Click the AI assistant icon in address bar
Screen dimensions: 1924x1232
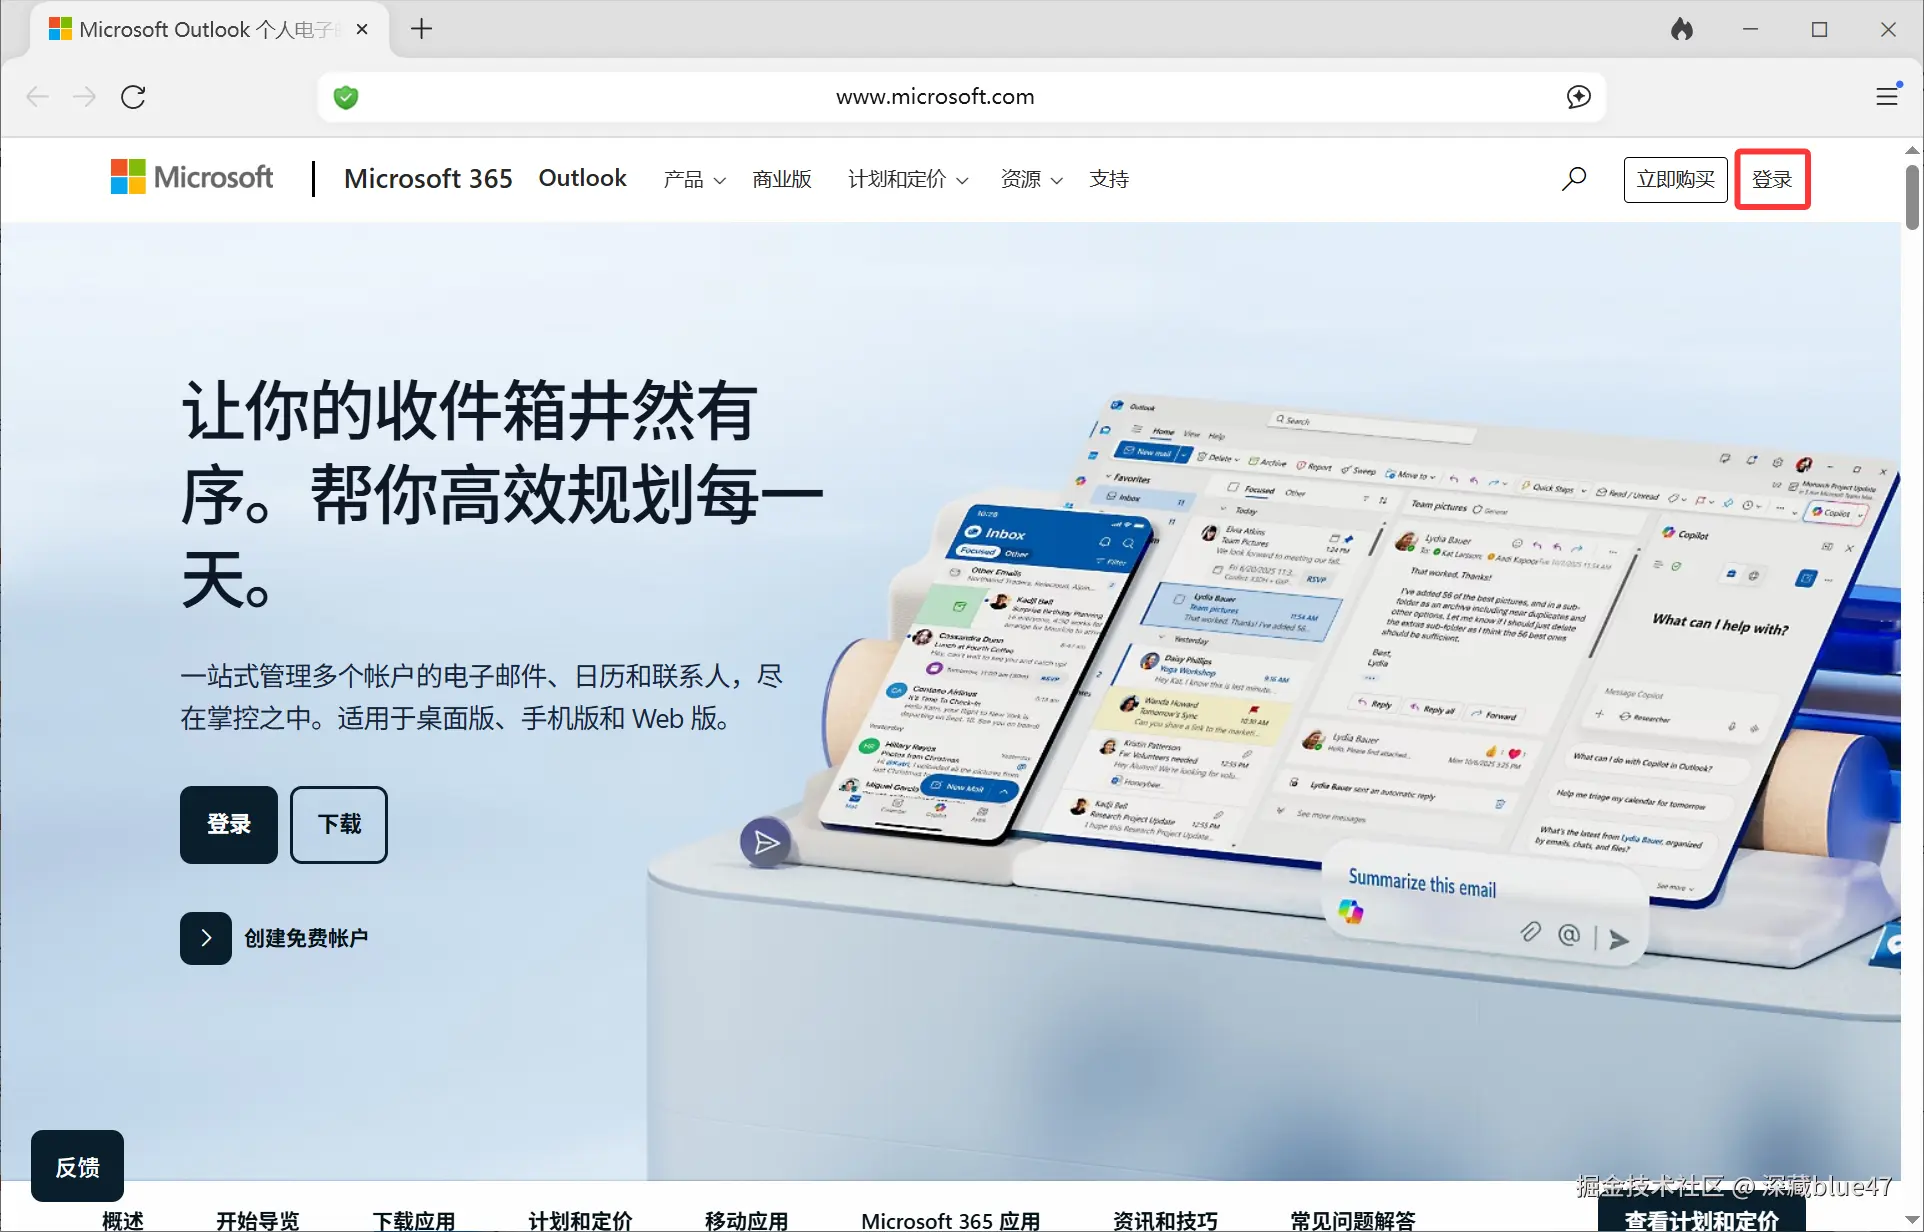[x=1579, y=96]
